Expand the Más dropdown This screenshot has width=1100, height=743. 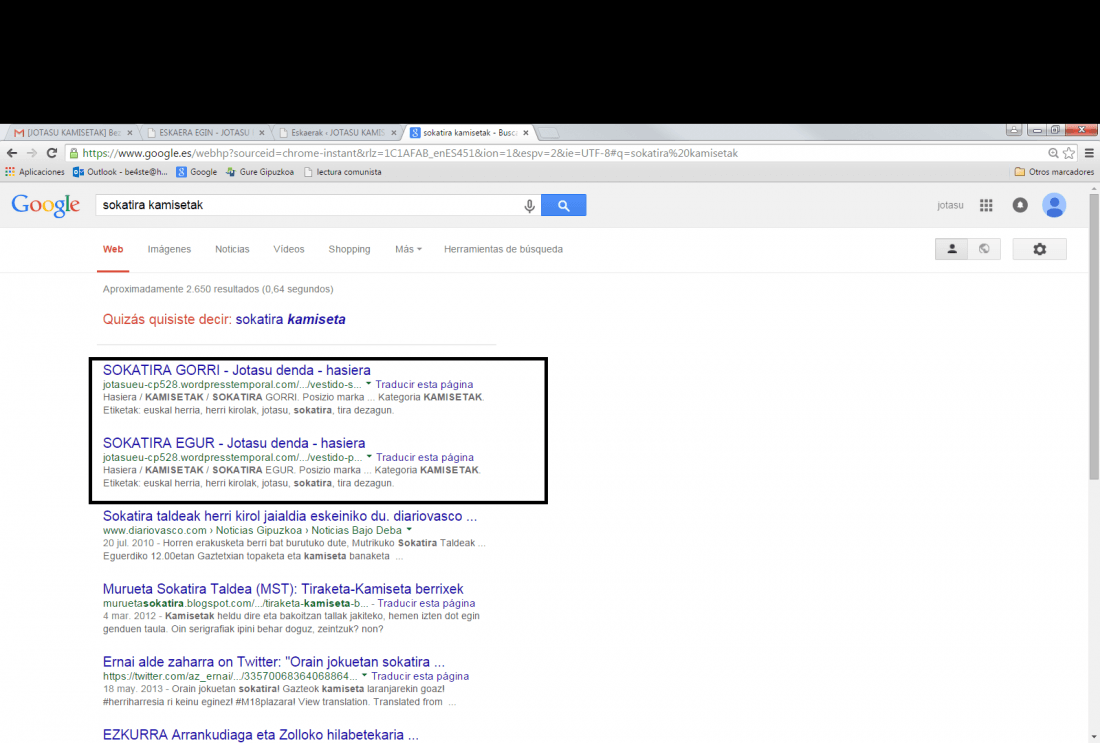click(x=408, y=249)
